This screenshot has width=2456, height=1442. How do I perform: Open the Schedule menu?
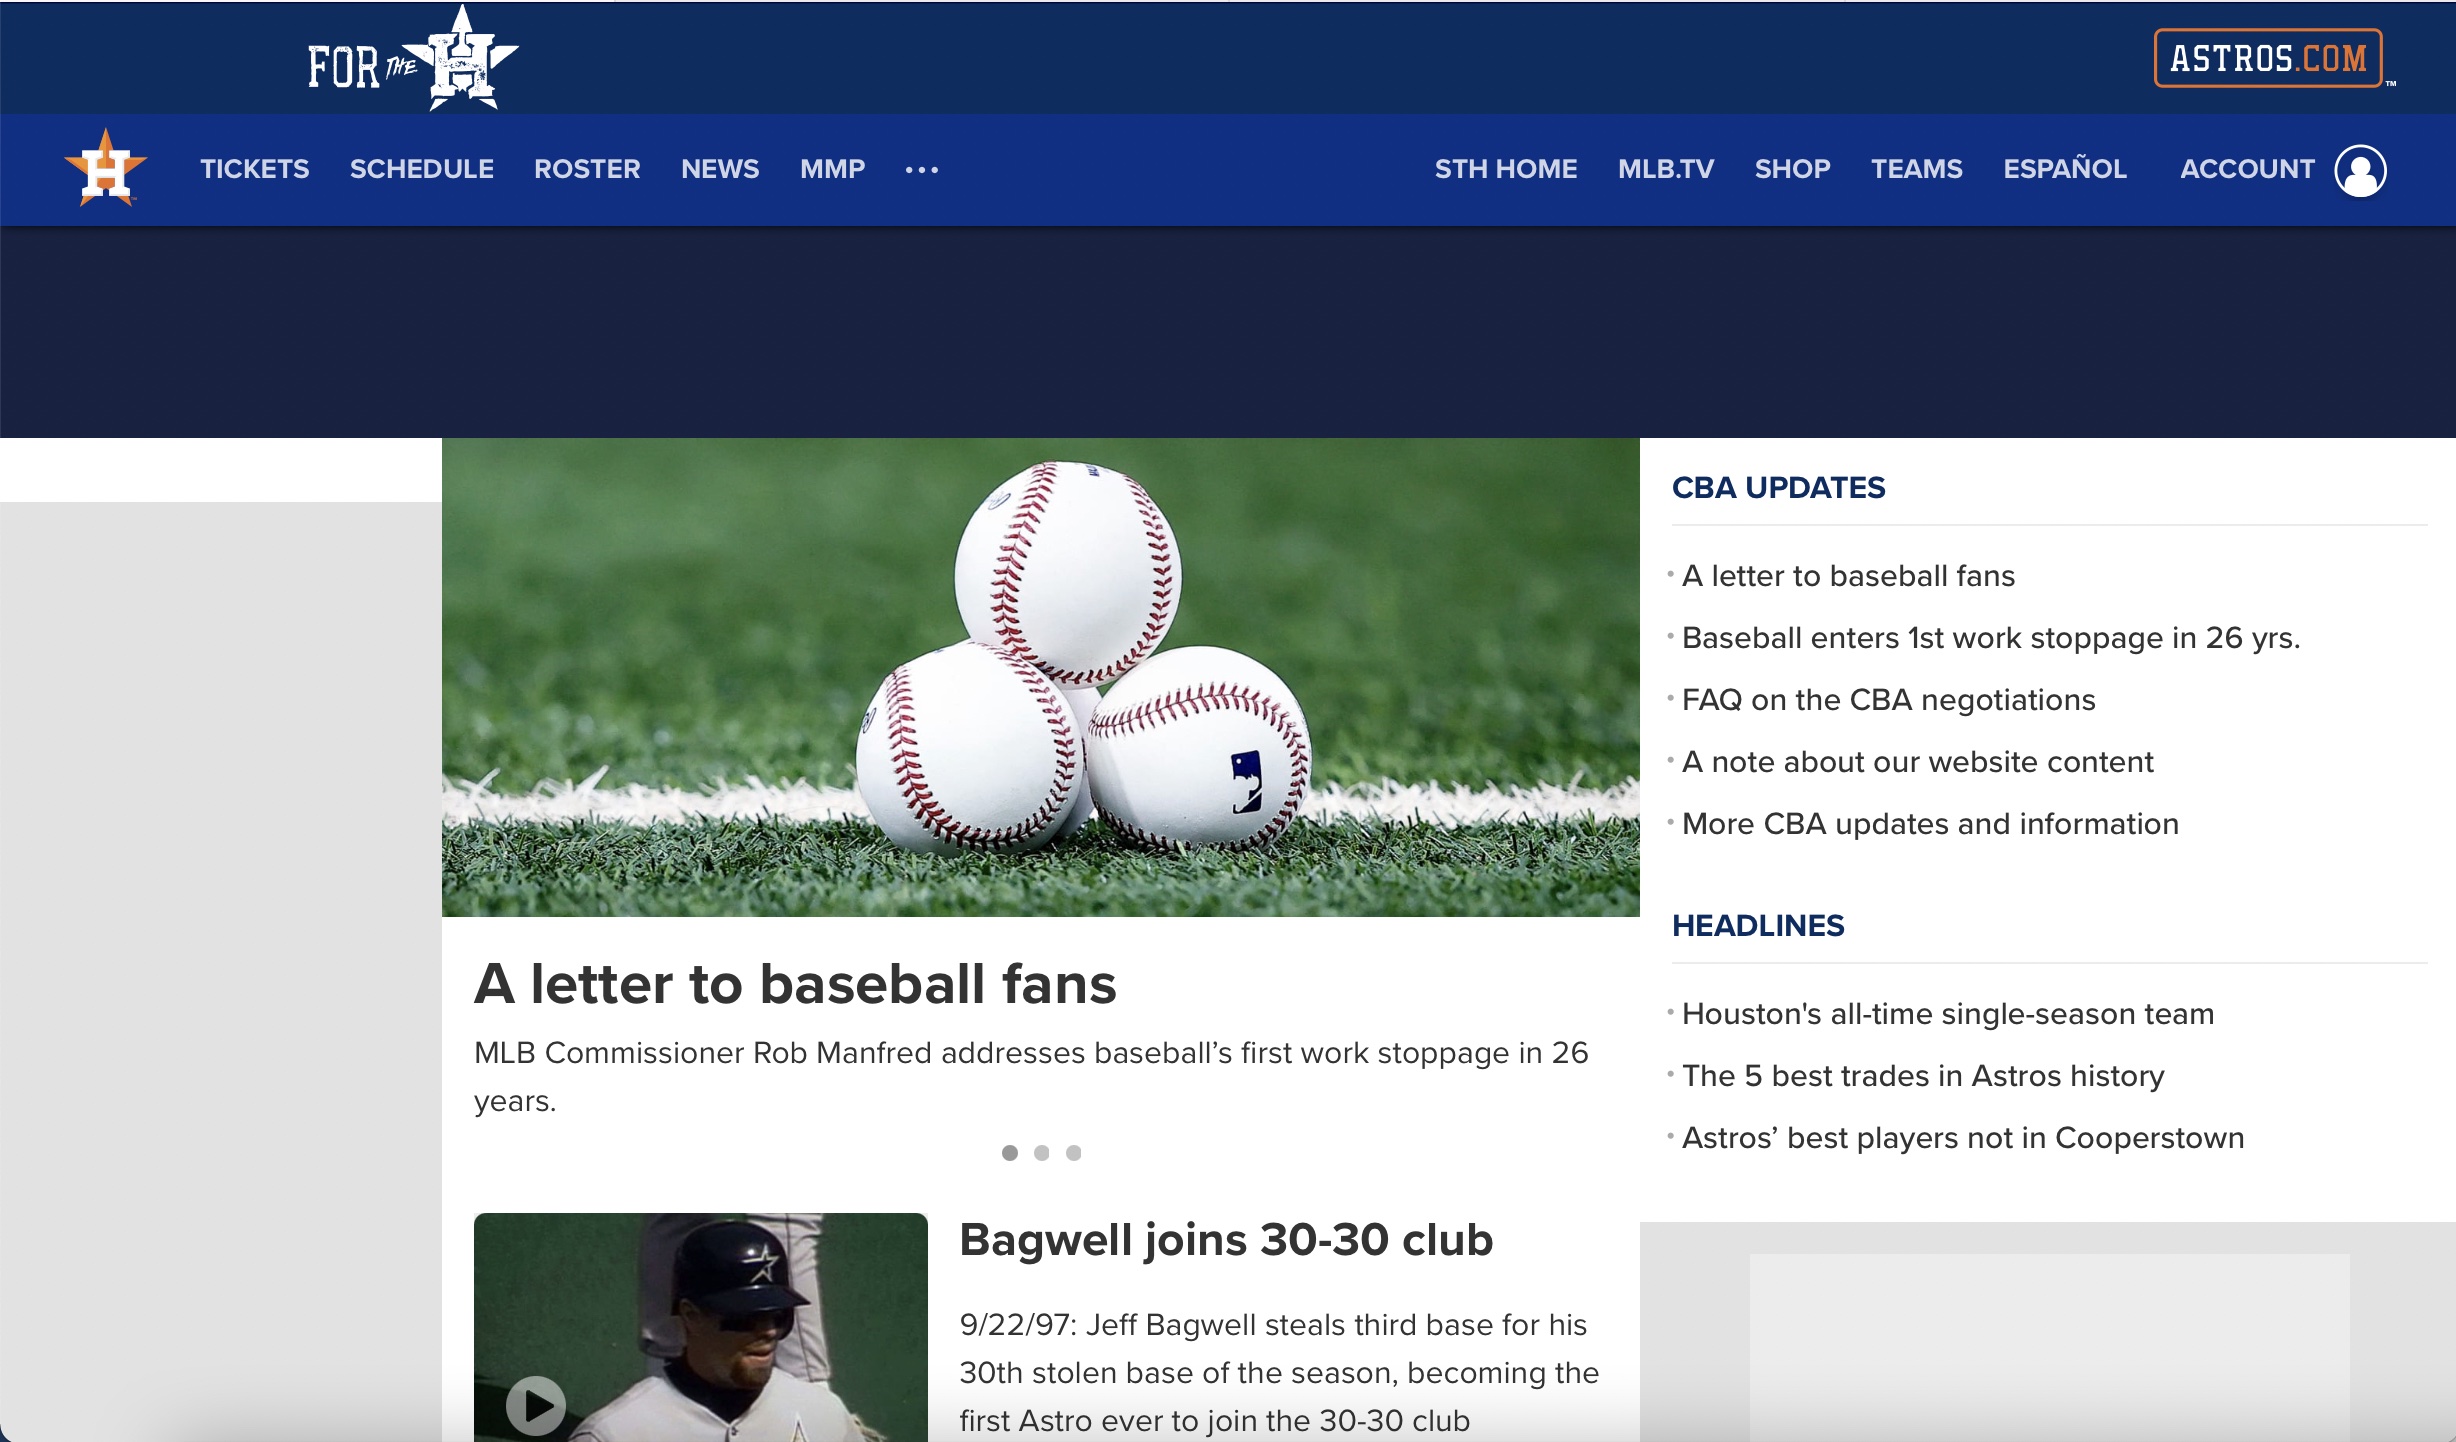tap(422, 169)
